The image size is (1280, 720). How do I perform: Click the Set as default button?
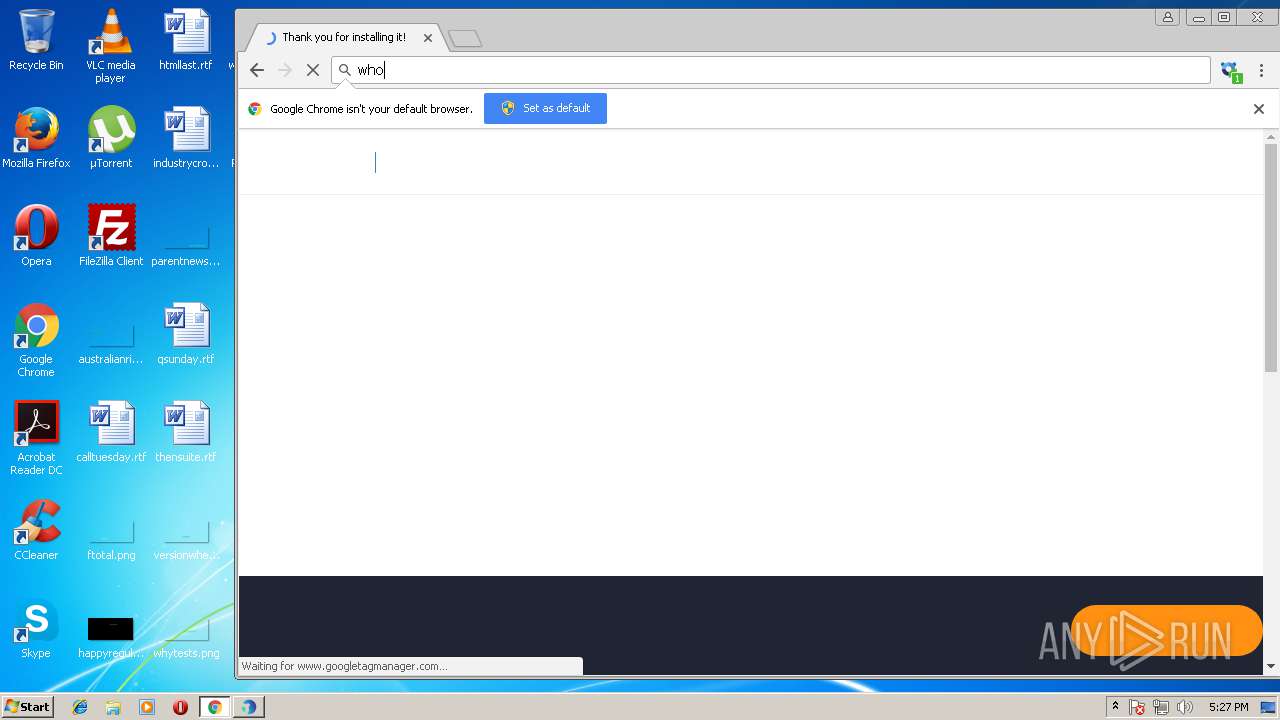(x=545, y=108)
